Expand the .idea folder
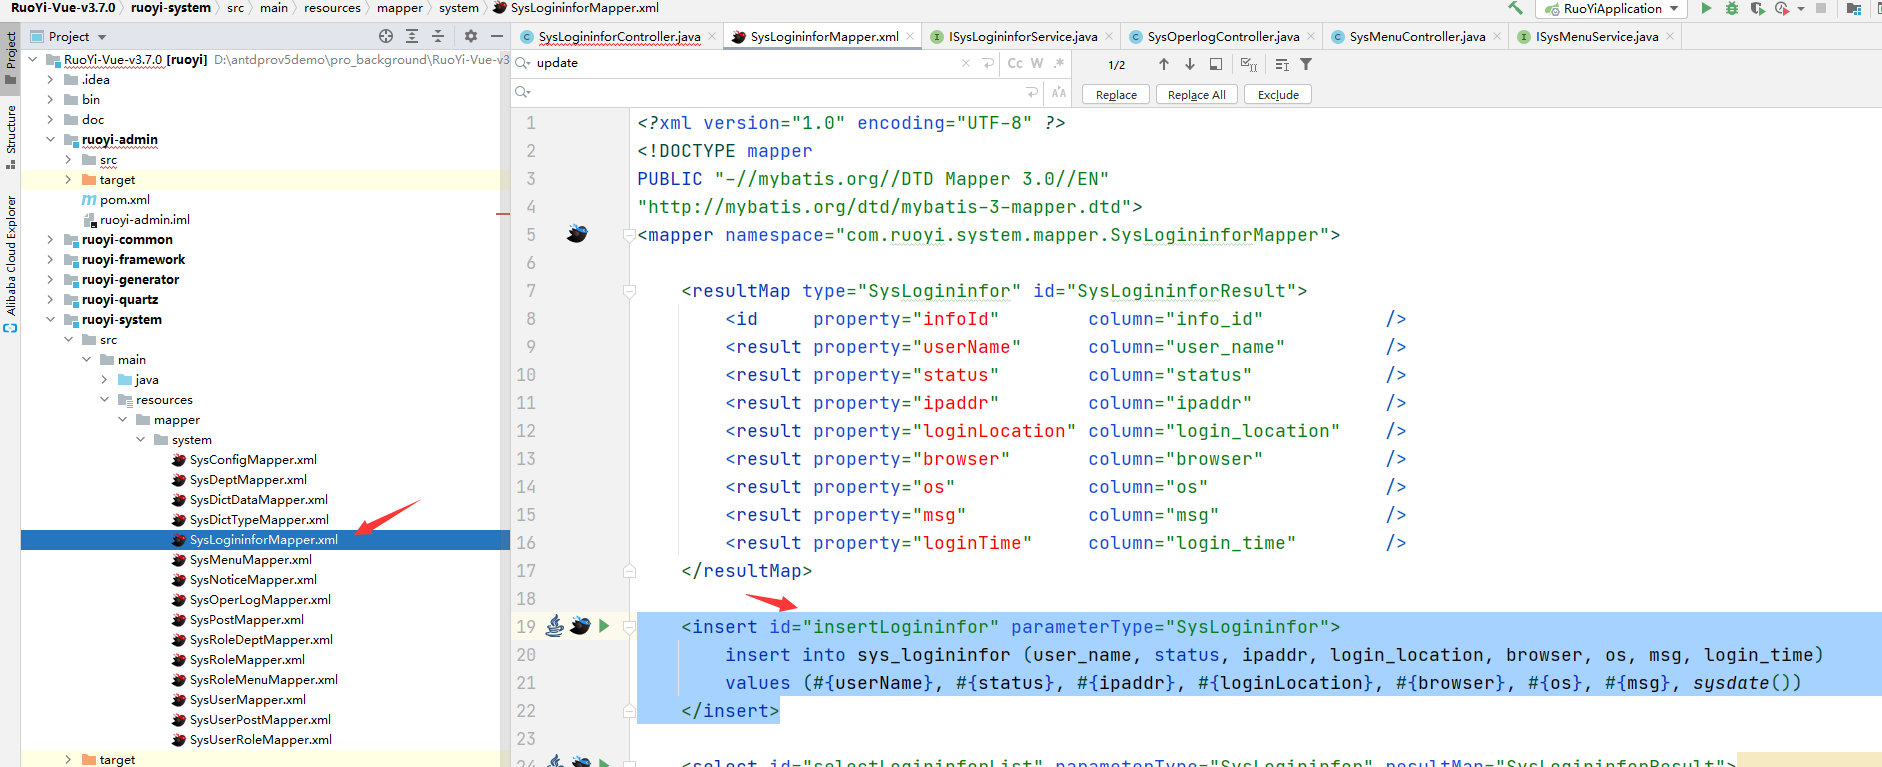Image resolution: width=1882 pixels, height=767 pixels. [x=50, y=79]
